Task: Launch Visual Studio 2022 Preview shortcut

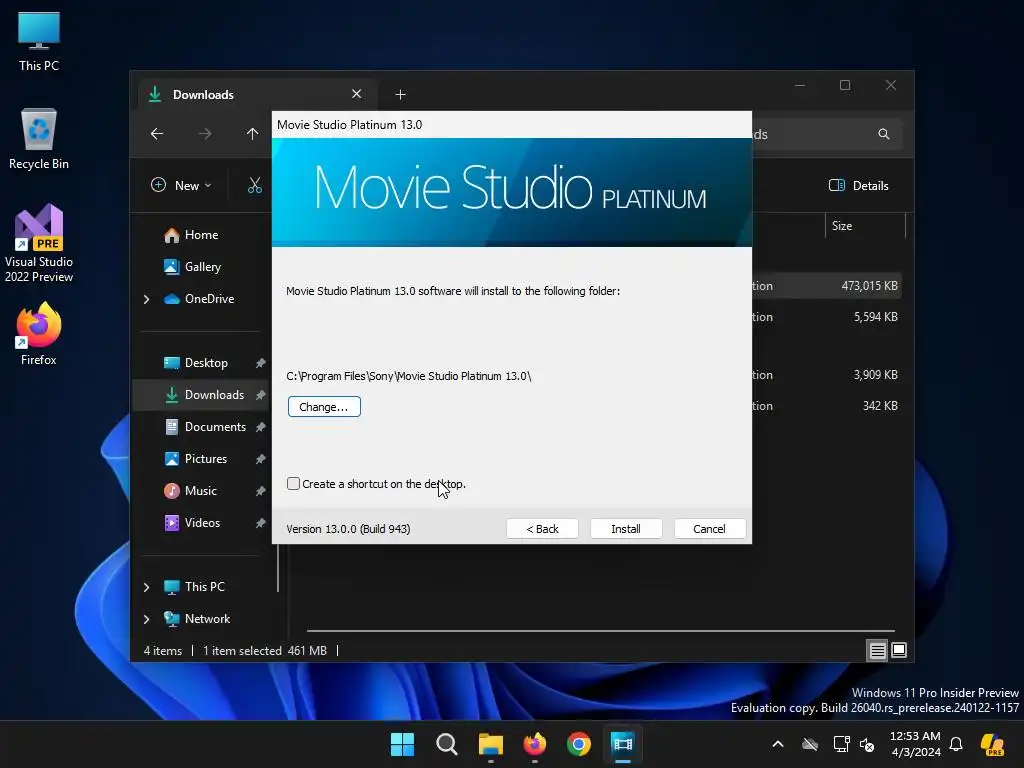Action: pyautogui.click(x=39, y=243)
